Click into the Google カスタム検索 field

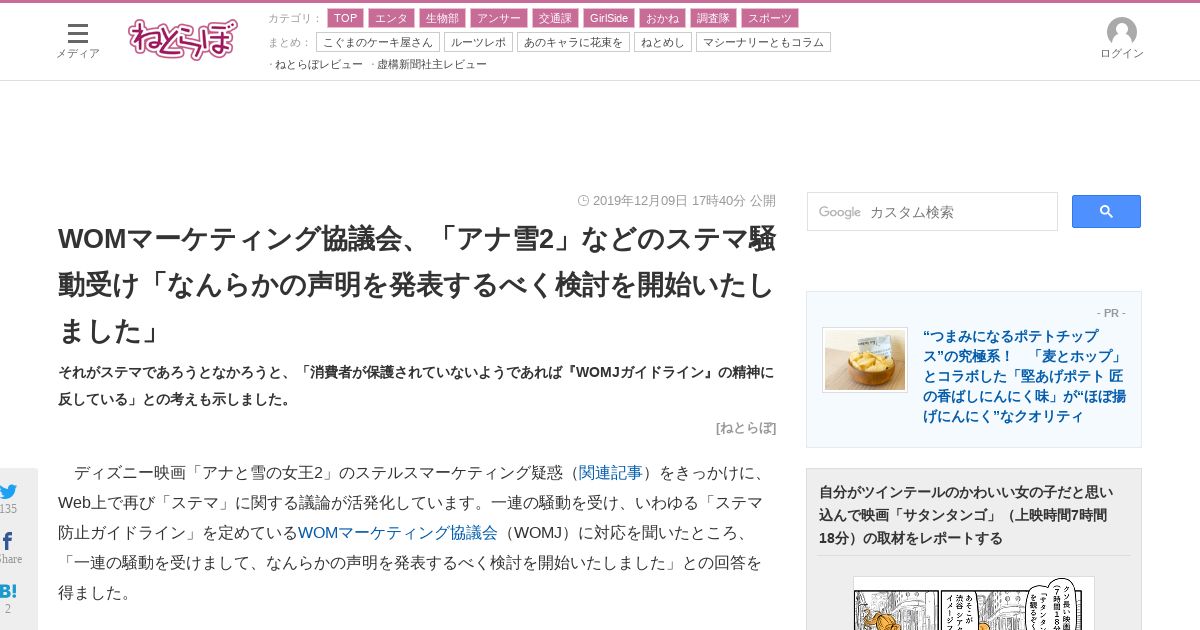pyautogui.click(x=932, y=212)
